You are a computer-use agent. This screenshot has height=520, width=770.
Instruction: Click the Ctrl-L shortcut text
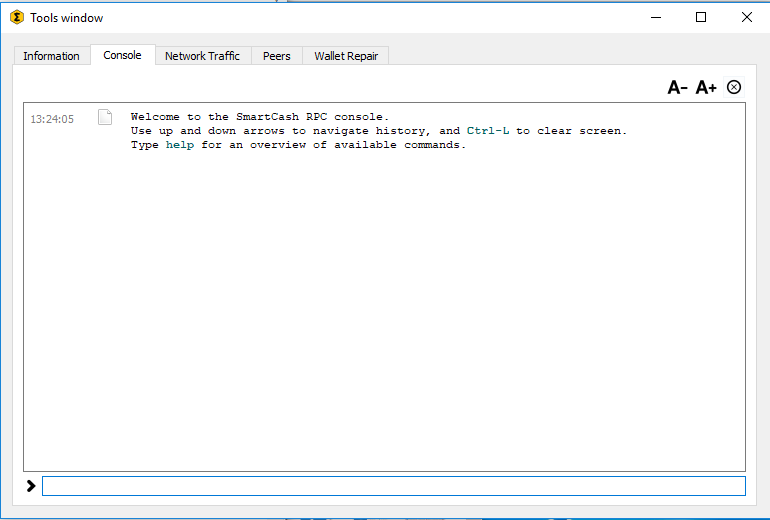pyautogui.click(x=488, y=131)
